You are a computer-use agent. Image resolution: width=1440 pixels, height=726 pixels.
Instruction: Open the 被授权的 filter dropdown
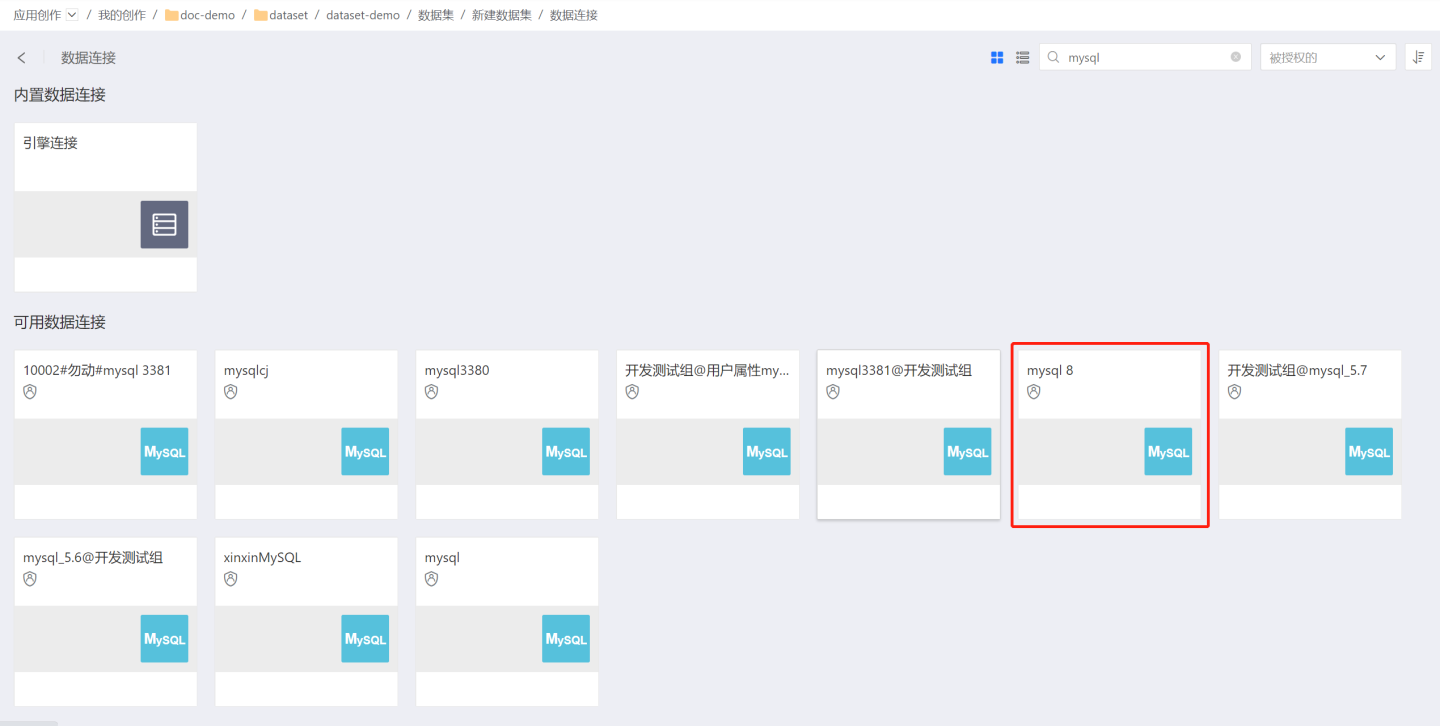coord(1327,57)
